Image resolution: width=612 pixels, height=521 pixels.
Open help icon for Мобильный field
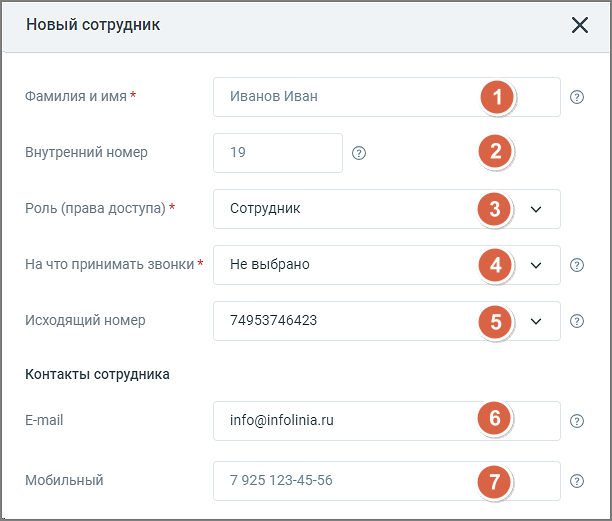click(x=577, y=481)
